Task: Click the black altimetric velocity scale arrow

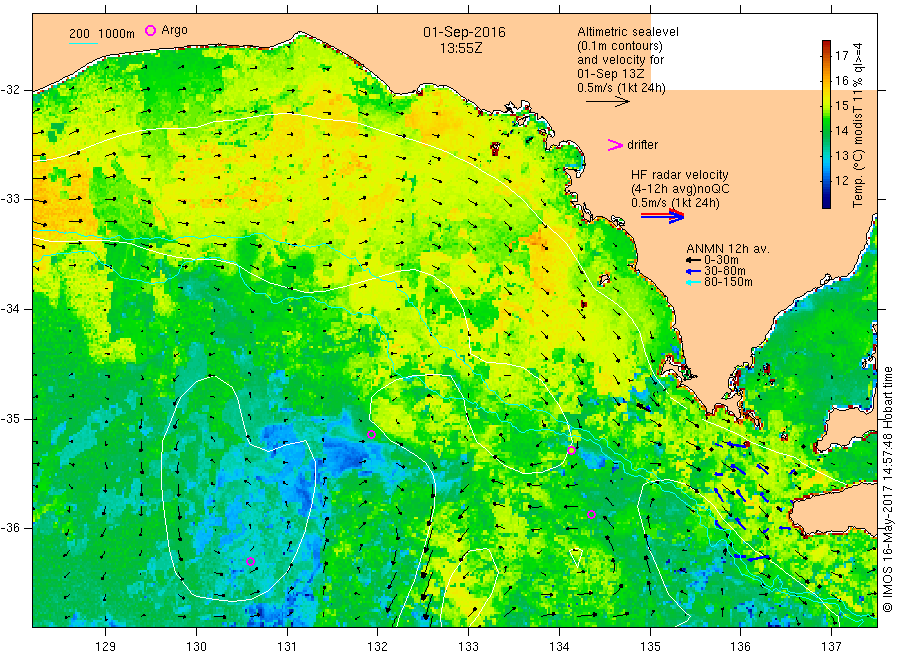Action: 608,102
